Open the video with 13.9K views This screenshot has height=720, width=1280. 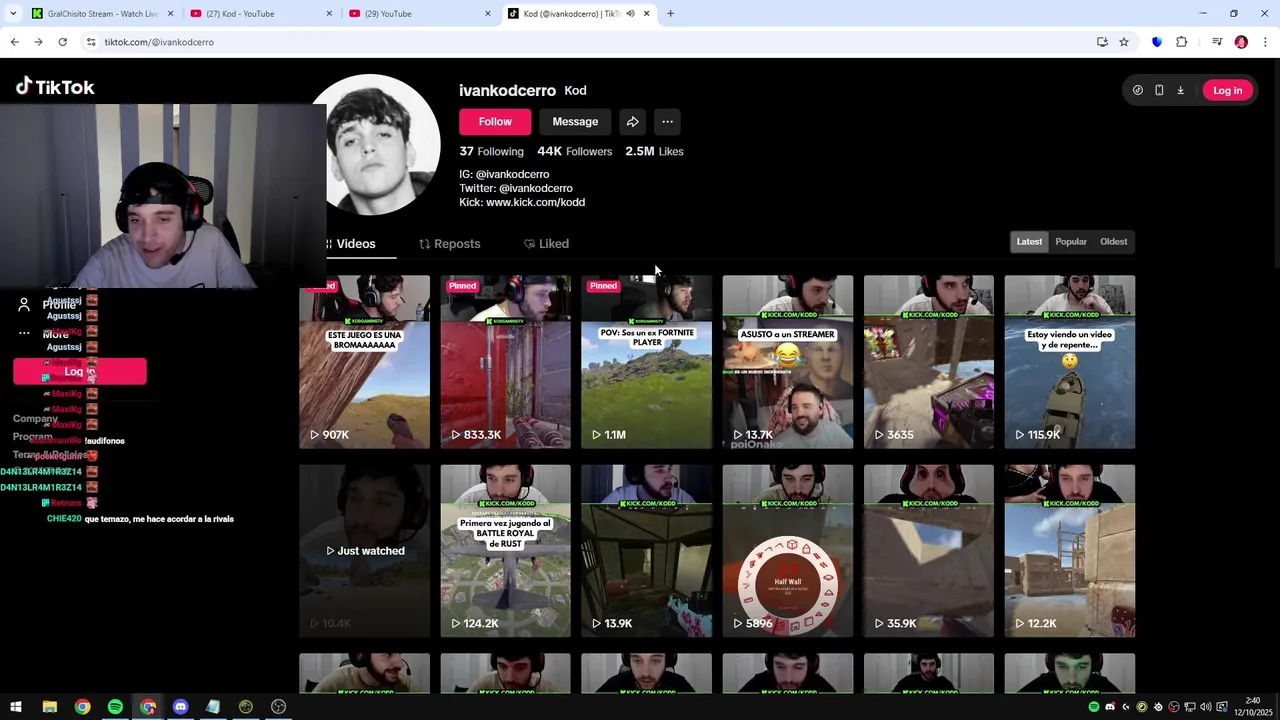click(646, 551)
